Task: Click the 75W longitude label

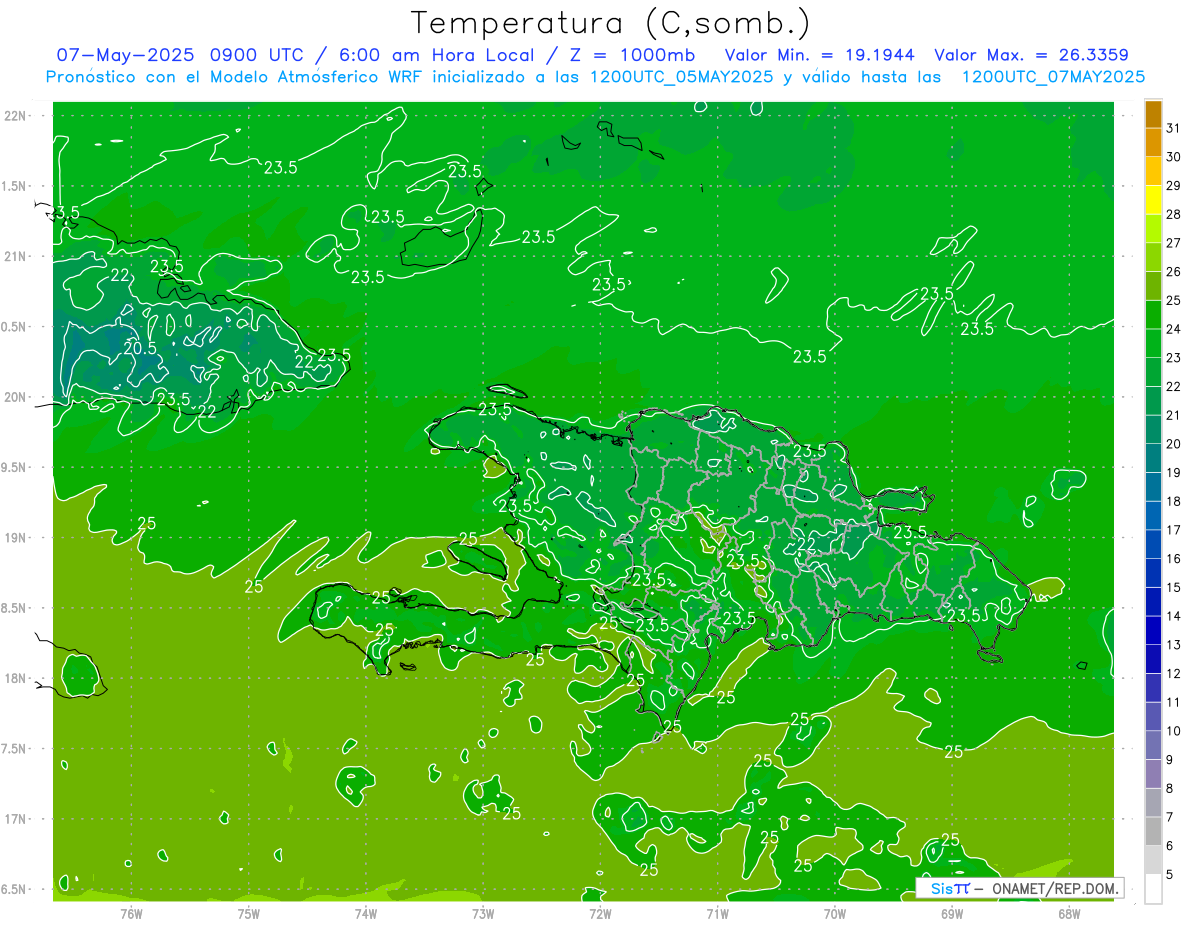Action: (x=249, y=913)
